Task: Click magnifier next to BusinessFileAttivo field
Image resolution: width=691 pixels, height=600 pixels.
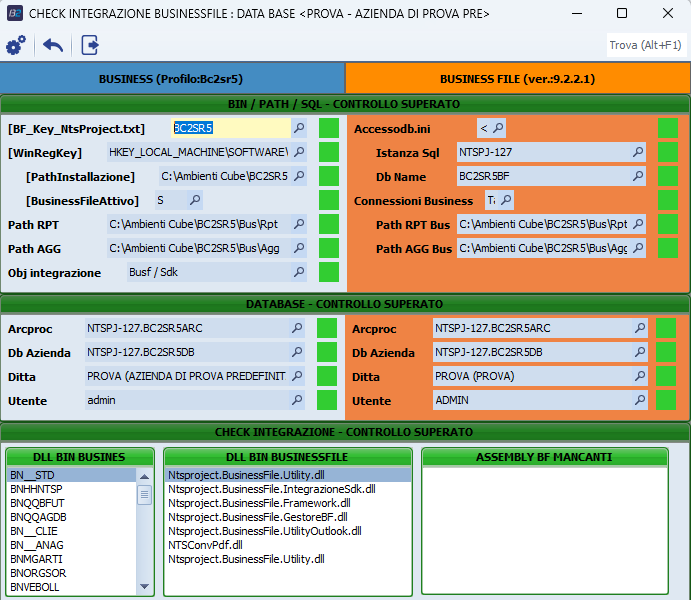Action: tap(195, 200)
